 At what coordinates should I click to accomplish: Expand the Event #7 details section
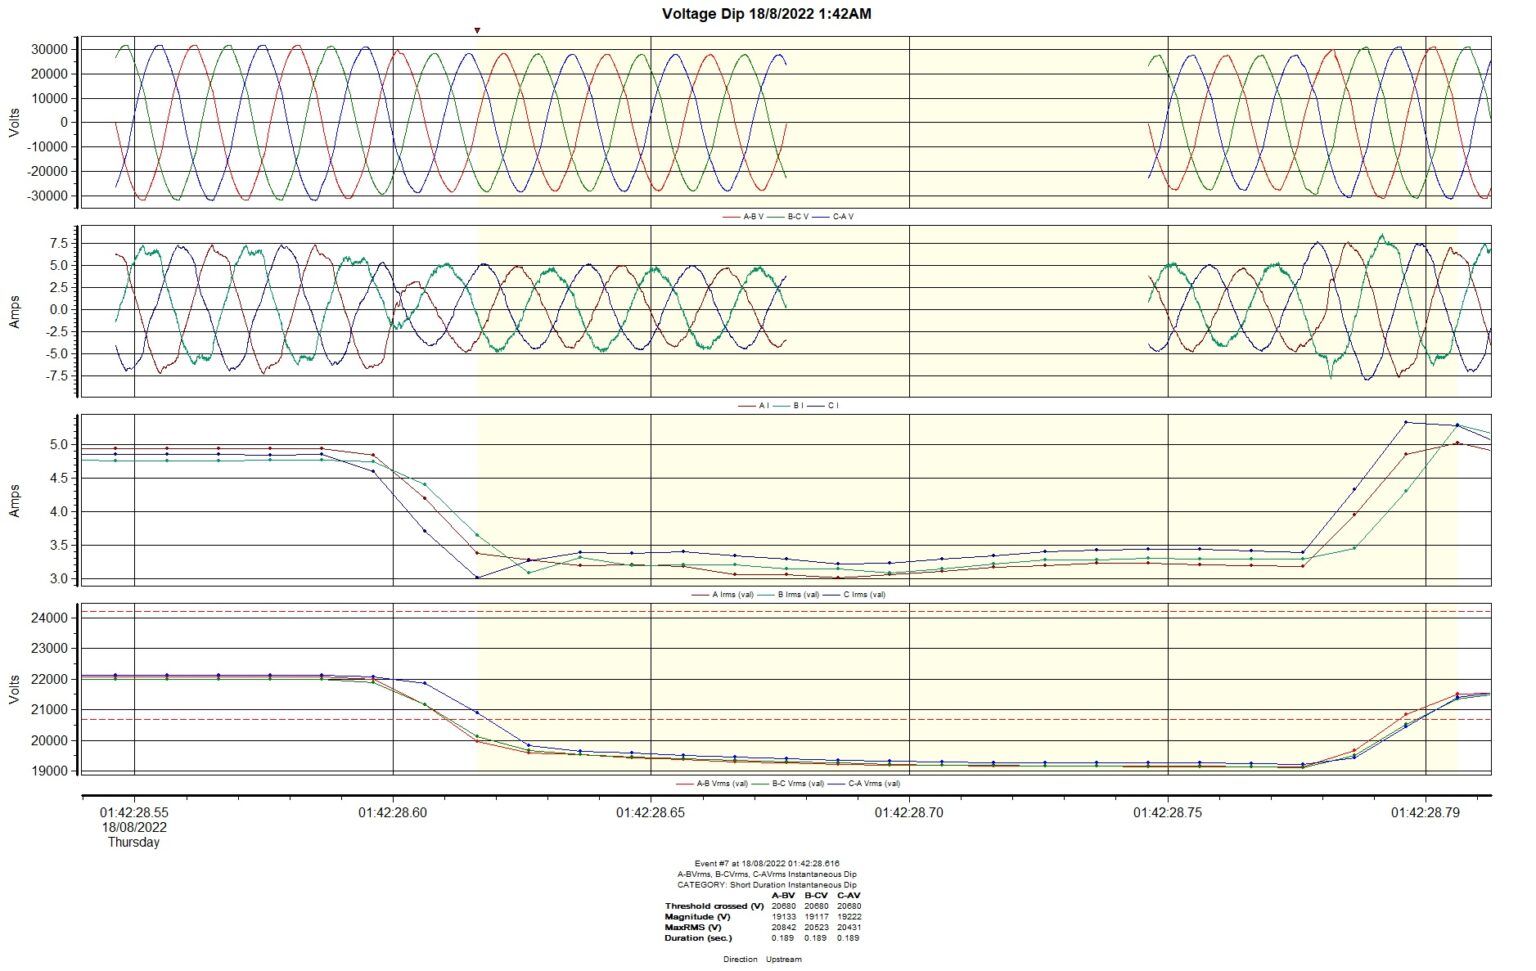tap(767, 863)
